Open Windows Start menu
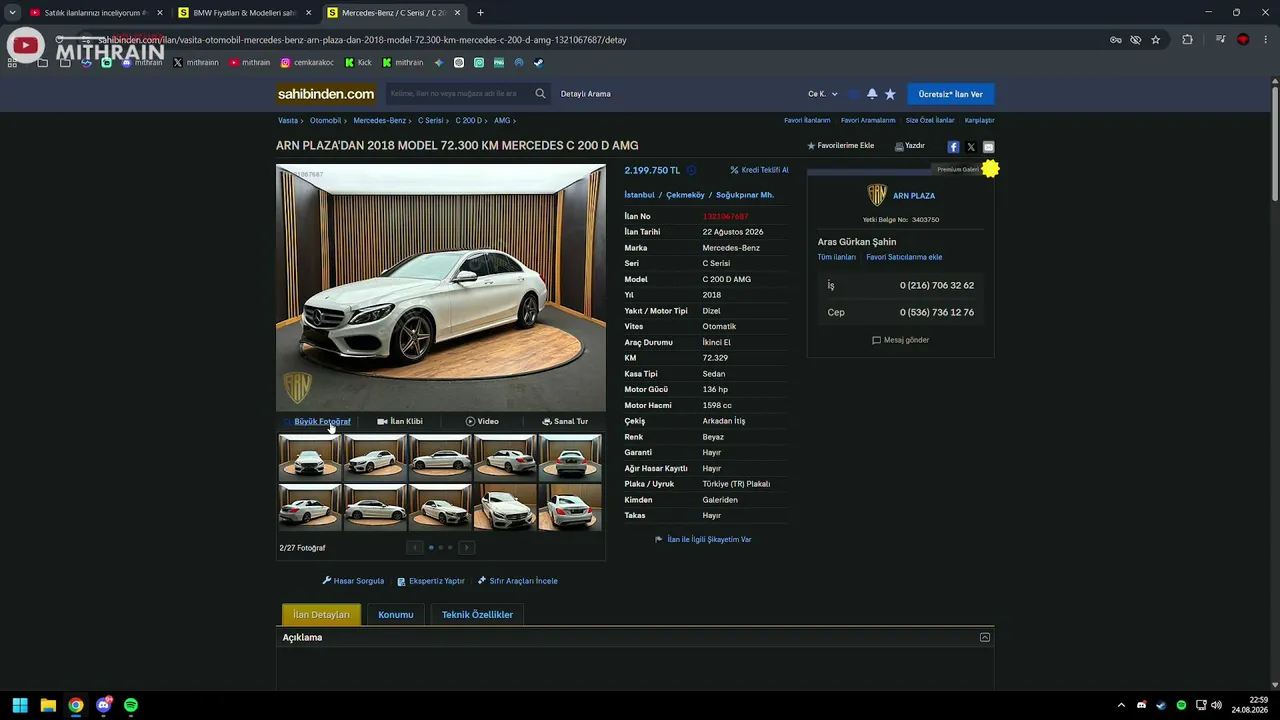The width and height of the screenshot is (1280, 720). [x=20, y=705]
